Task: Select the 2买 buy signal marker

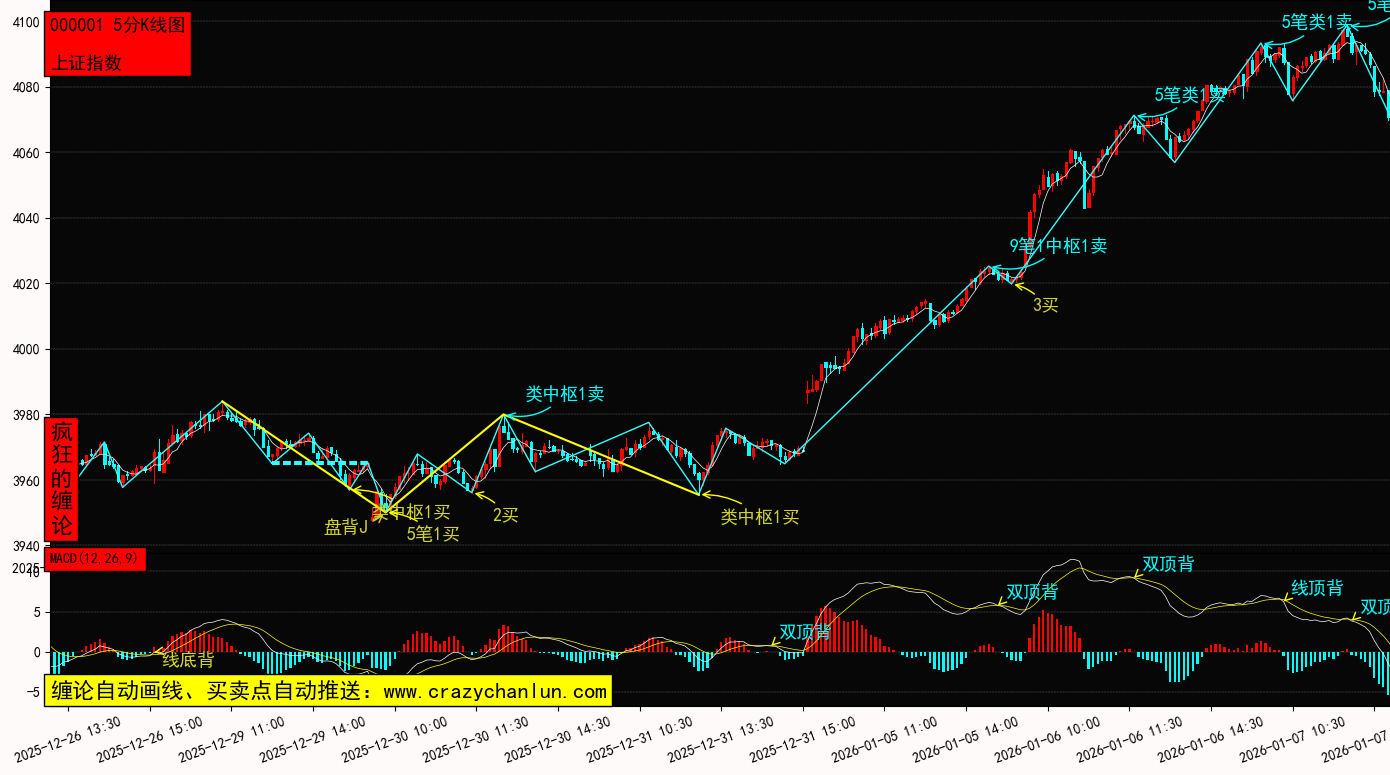Action: click(x=505, y=515)
